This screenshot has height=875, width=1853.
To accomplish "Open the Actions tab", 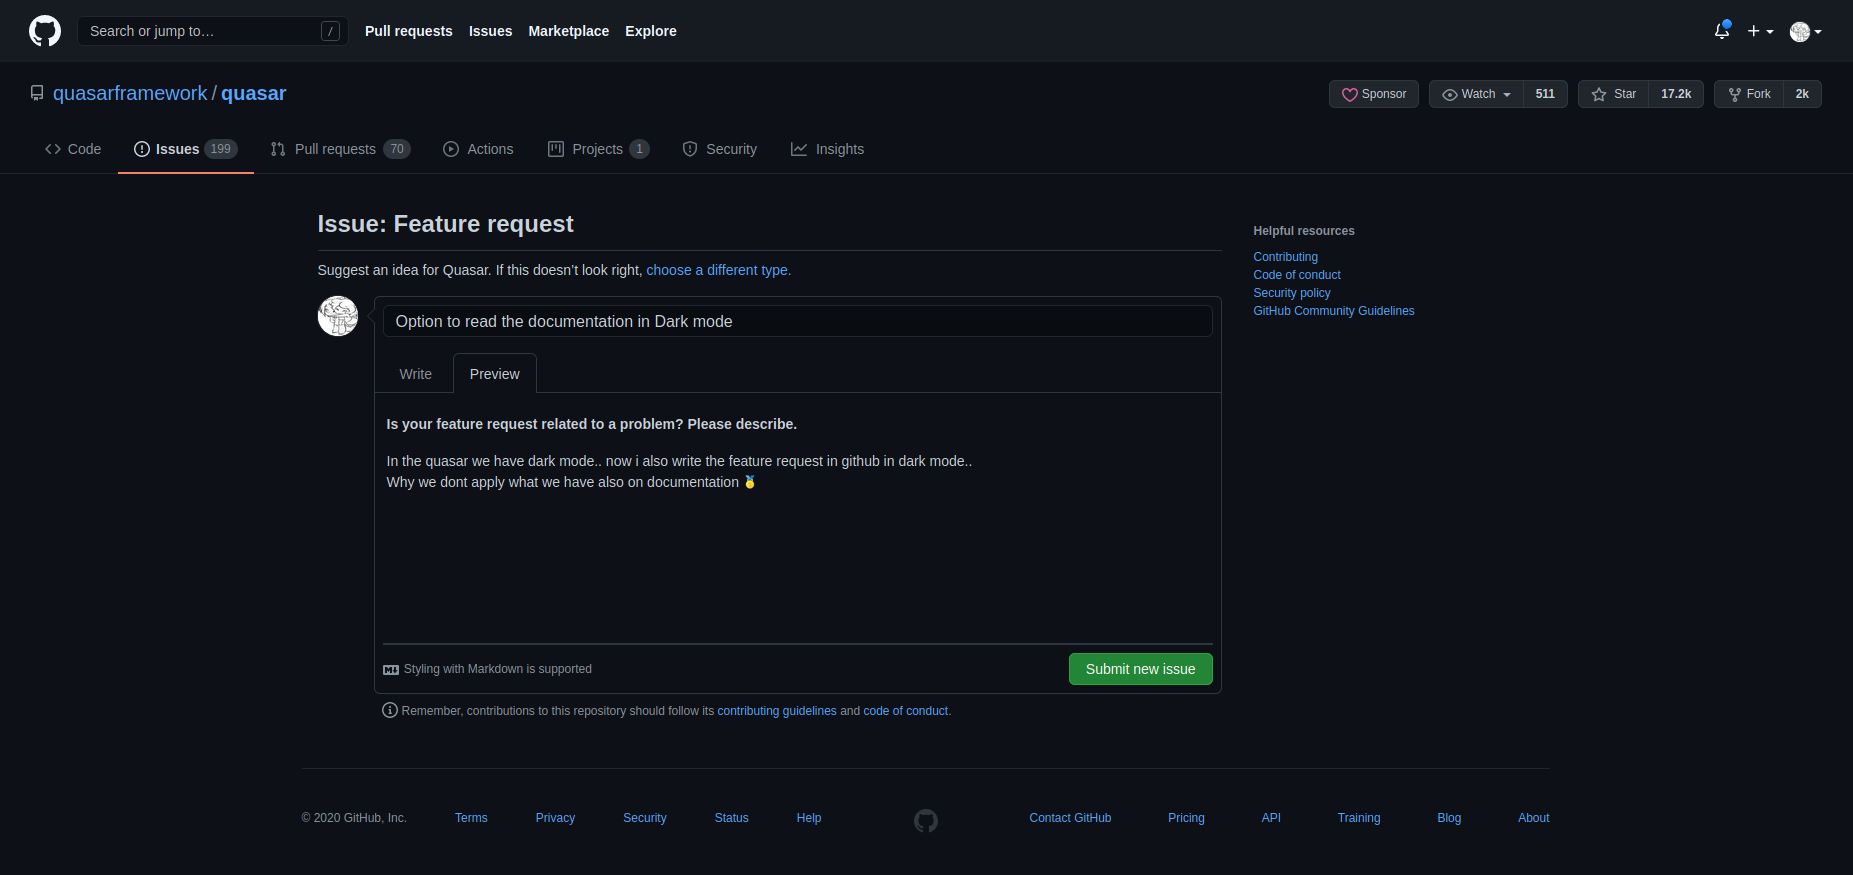I will click(478, 149).
